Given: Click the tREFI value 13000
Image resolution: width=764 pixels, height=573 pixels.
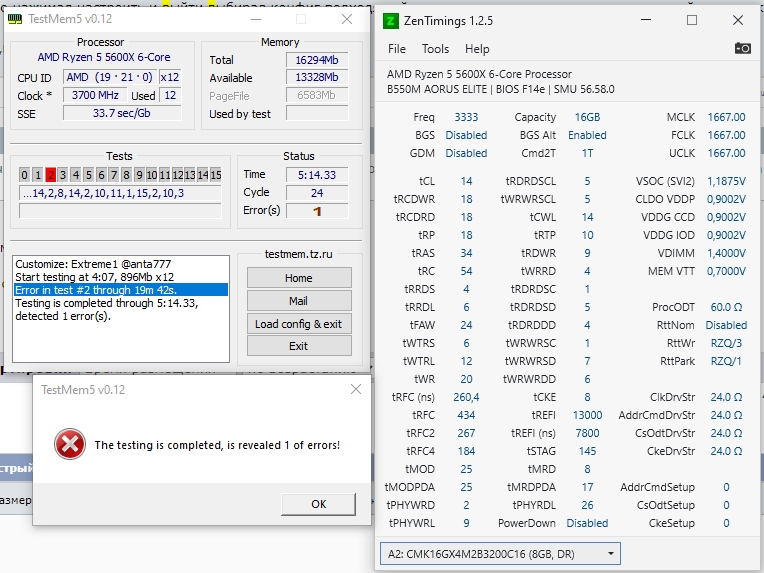Looking at the screenshot, I should (587, 415).
